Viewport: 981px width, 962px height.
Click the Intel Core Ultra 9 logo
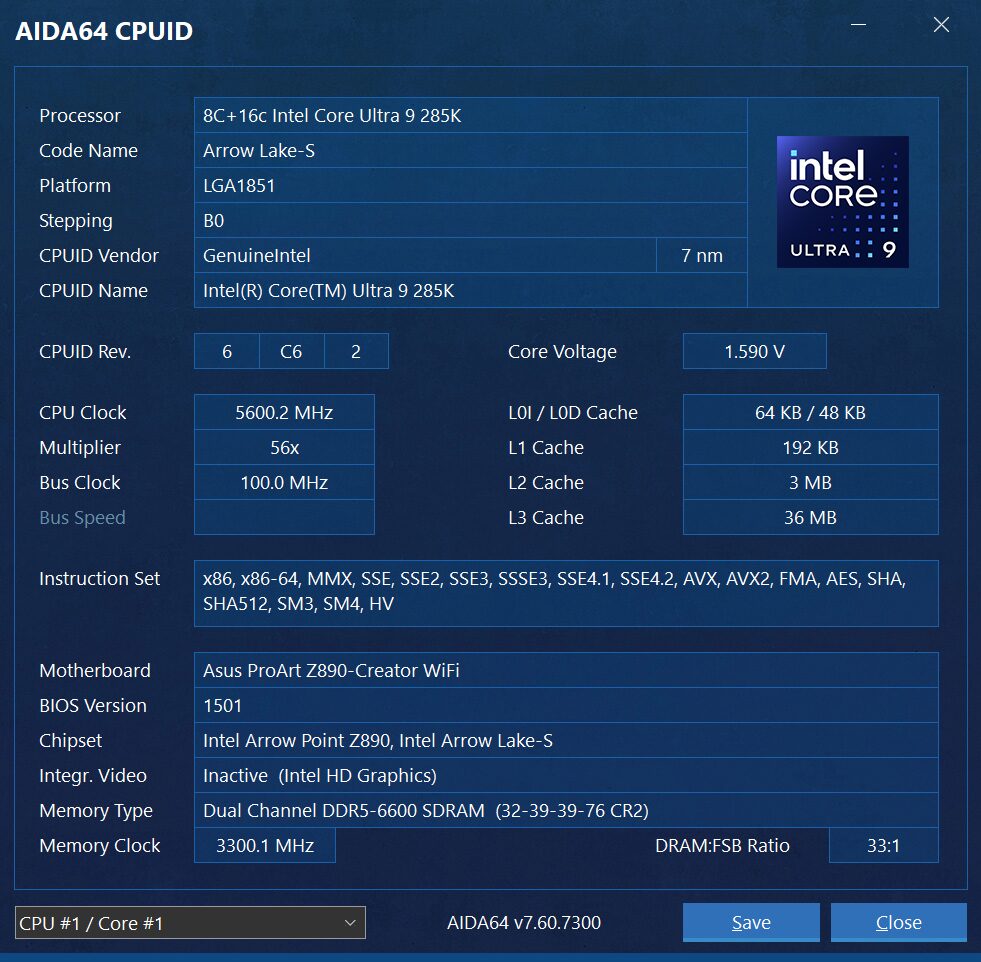(x=842, y=201)
